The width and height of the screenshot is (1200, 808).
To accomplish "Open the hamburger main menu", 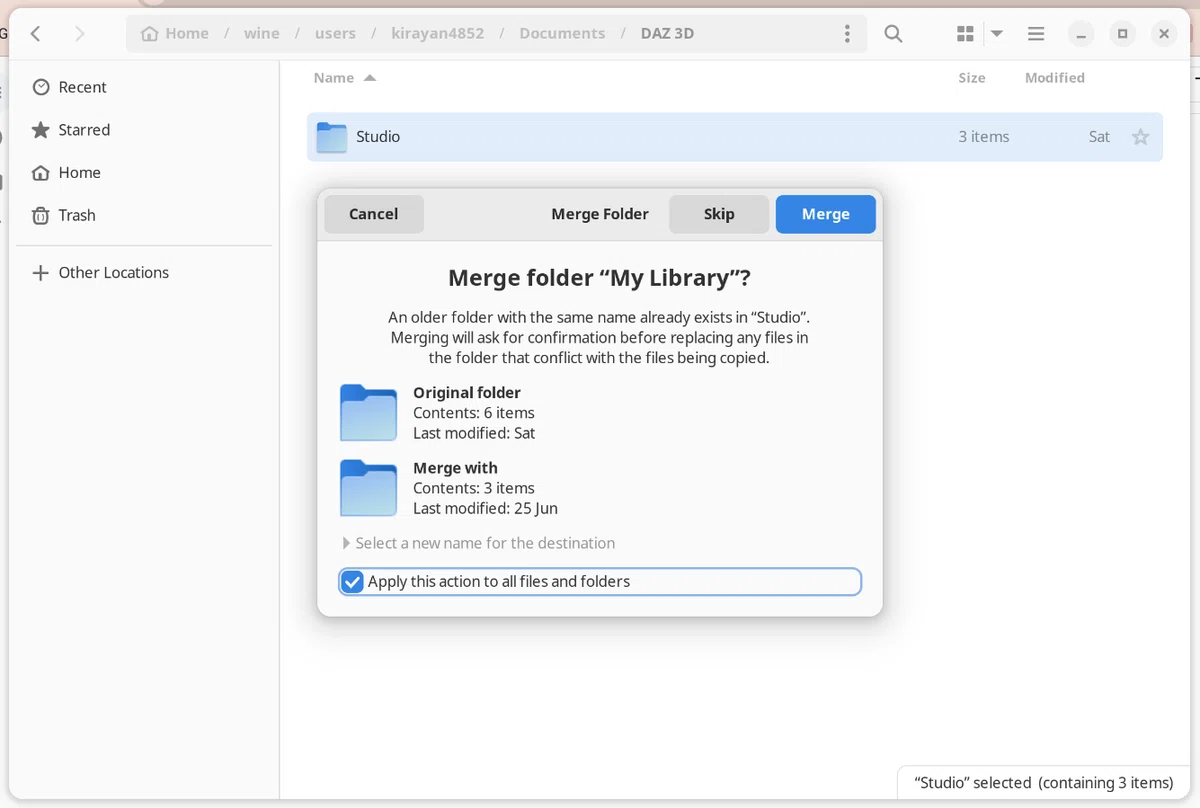I will pyautogui.click(x=1036, y=34).
